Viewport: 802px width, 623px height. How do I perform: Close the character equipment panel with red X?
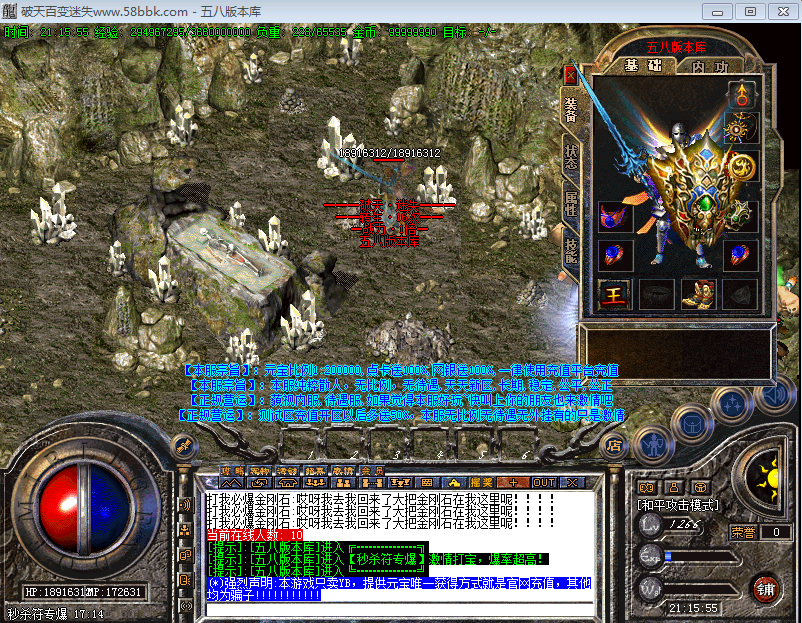click(570, 77)
